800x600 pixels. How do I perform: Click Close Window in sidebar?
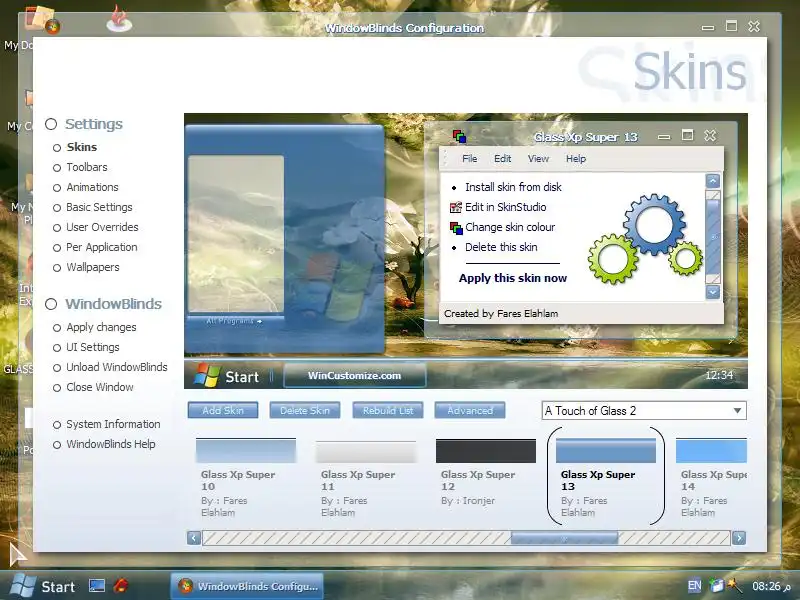pos(99,387)
